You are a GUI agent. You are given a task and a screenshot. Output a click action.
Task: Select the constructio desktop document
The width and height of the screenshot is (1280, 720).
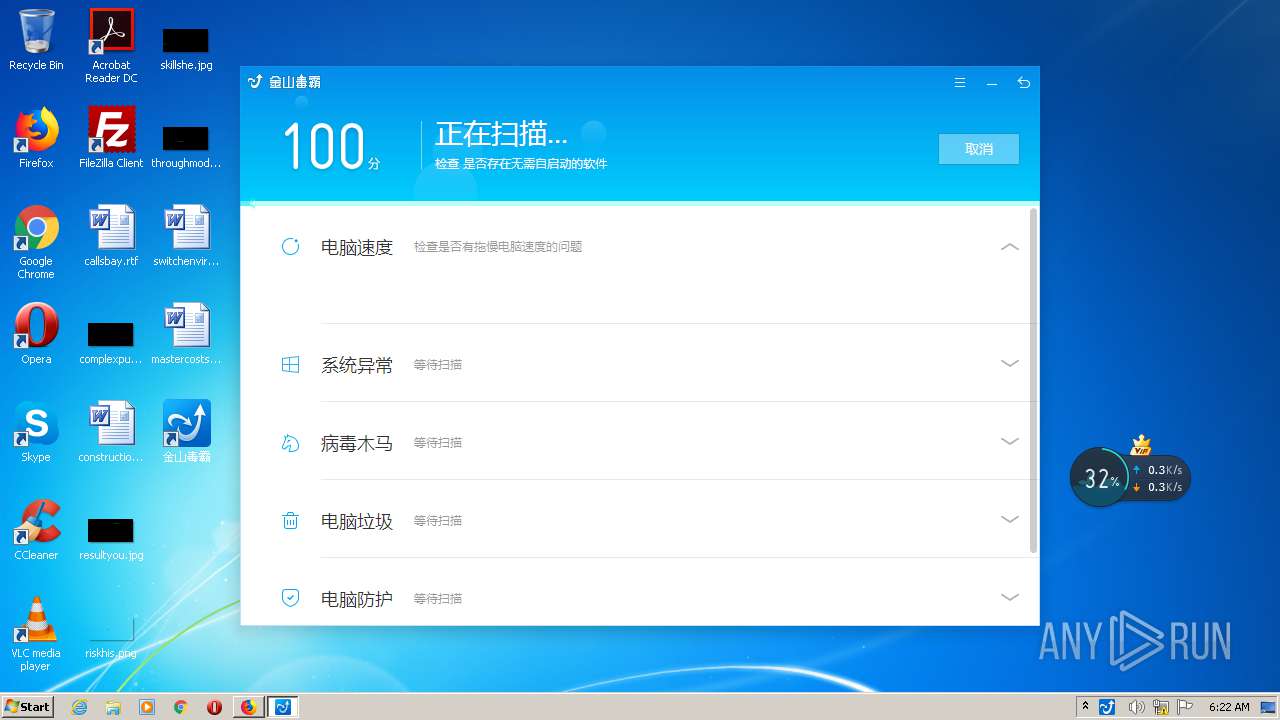coord(111,431)
